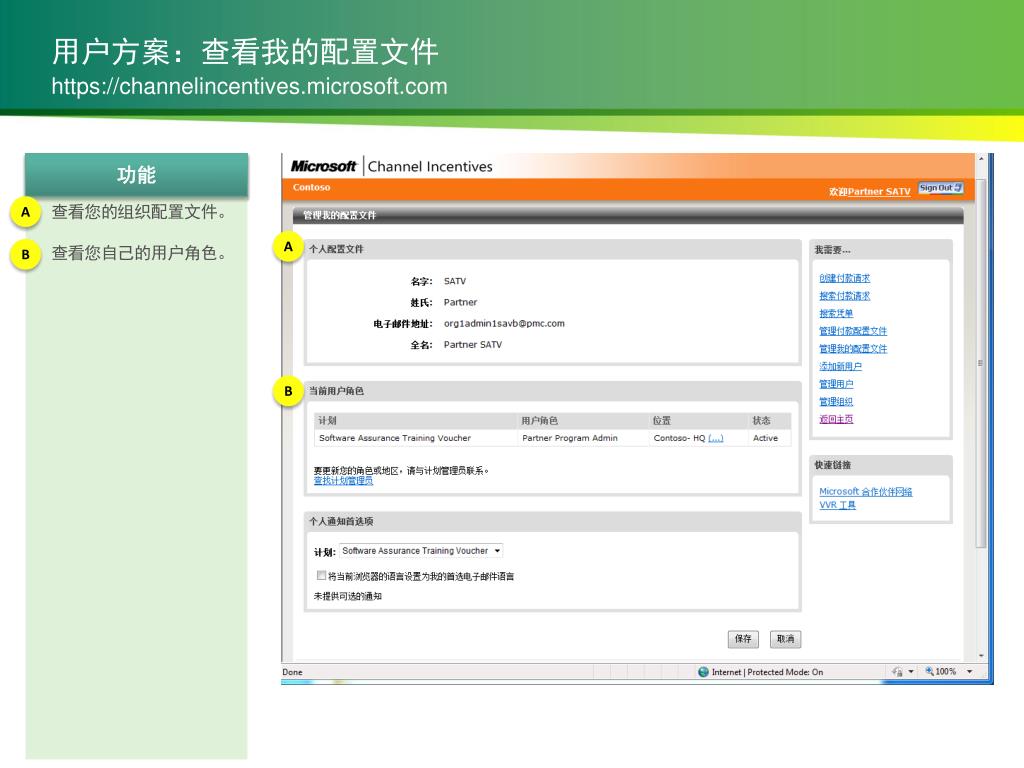Open the 管理付款配置文件 link
Viewport: 1024px width, 768px height.
pos(853,331)
